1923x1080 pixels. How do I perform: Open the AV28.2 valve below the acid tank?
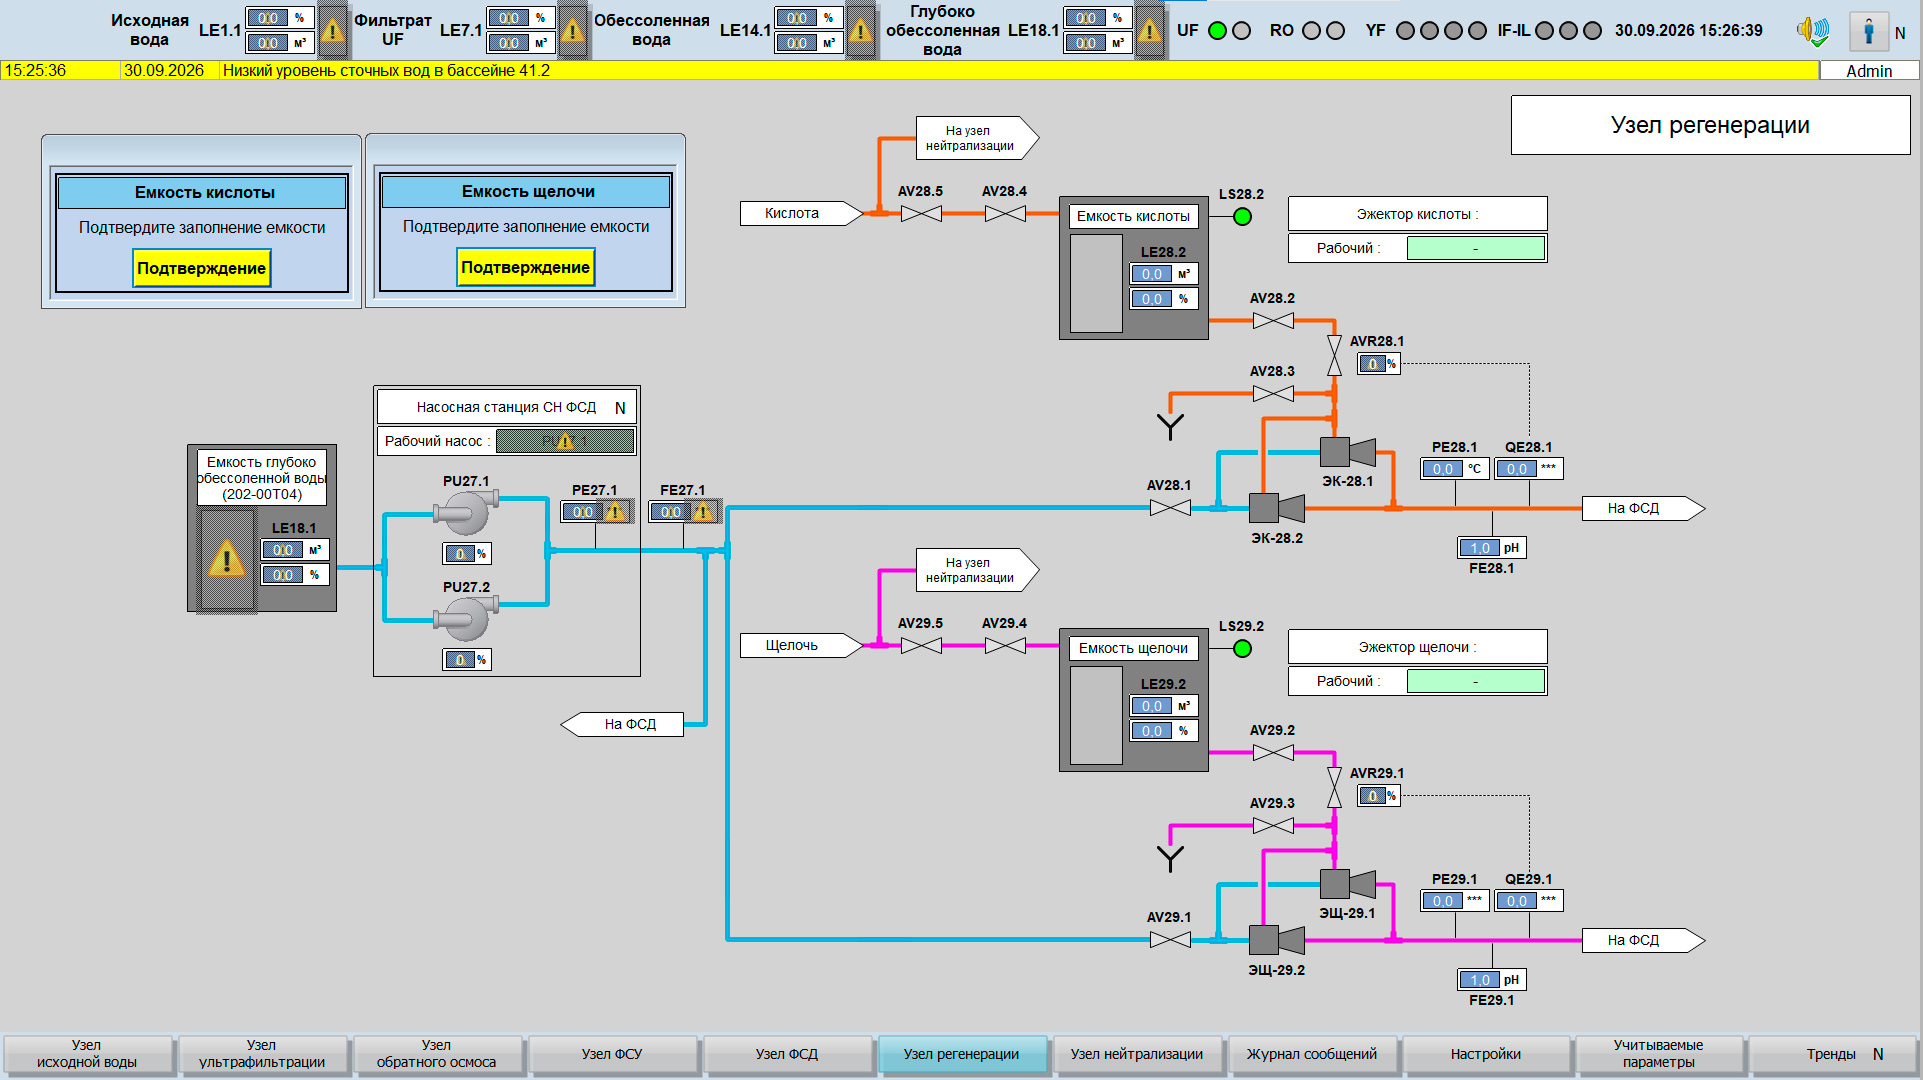[1273, 321]
